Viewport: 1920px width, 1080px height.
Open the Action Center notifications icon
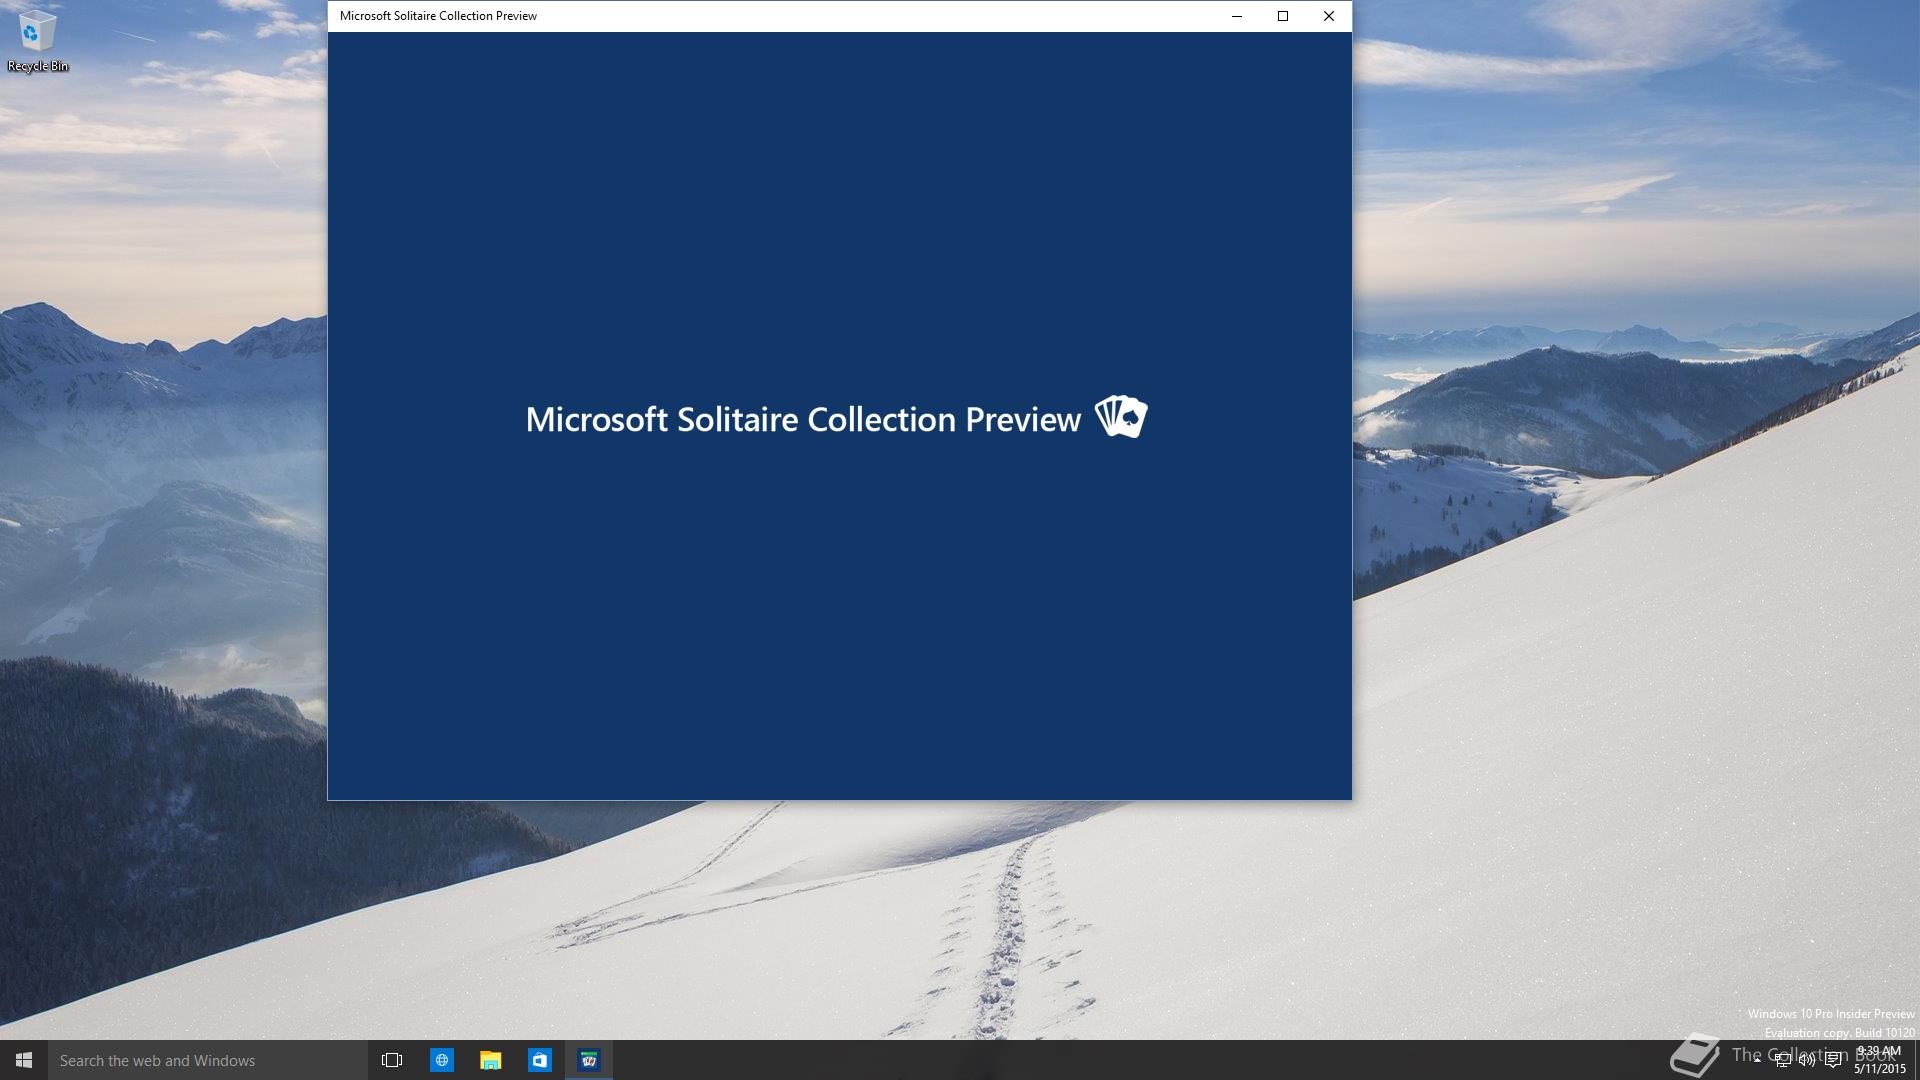click(1833, 1061)
